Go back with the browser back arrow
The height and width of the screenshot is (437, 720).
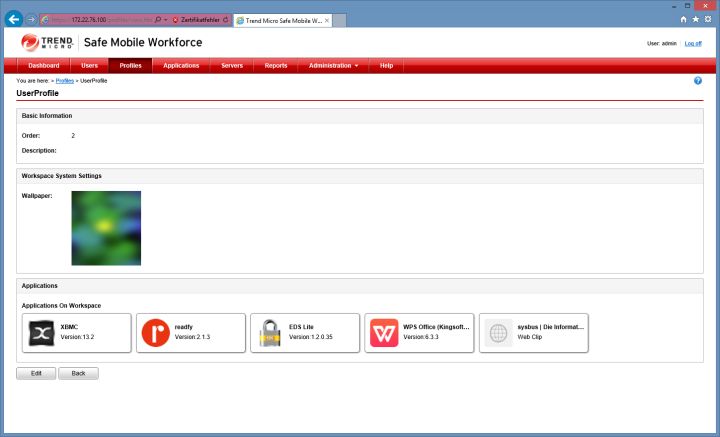point(14,18)
